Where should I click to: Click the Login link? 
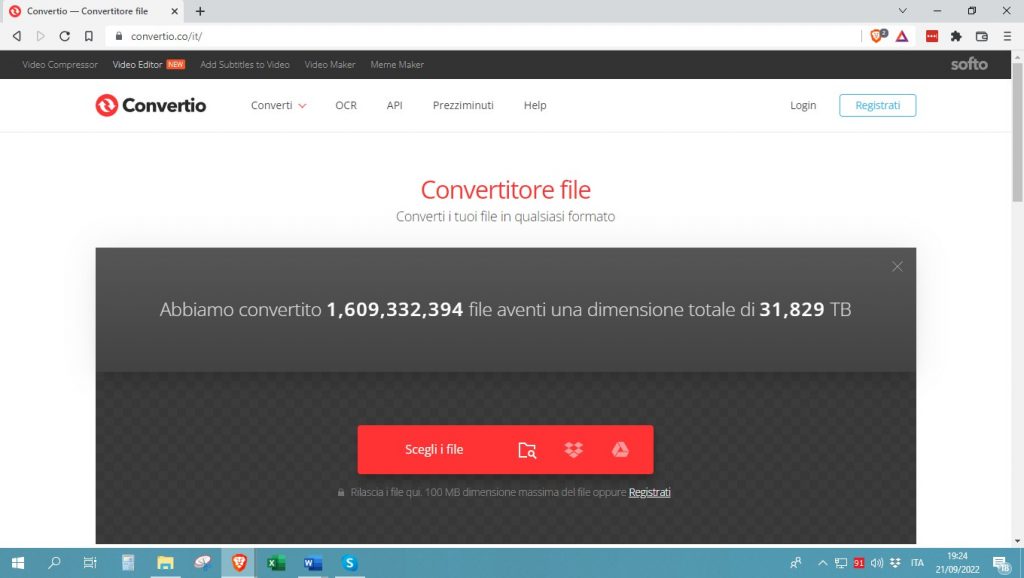(x=803, y=105)
